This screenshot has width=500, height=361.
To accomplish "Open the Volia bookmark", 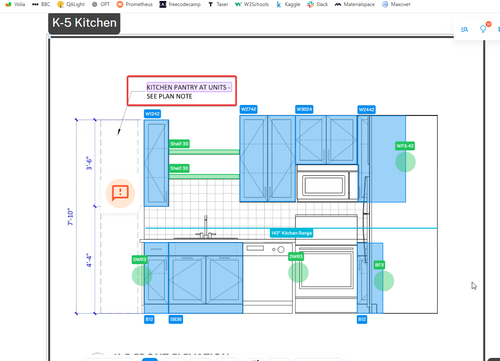I will click(15, 4).
